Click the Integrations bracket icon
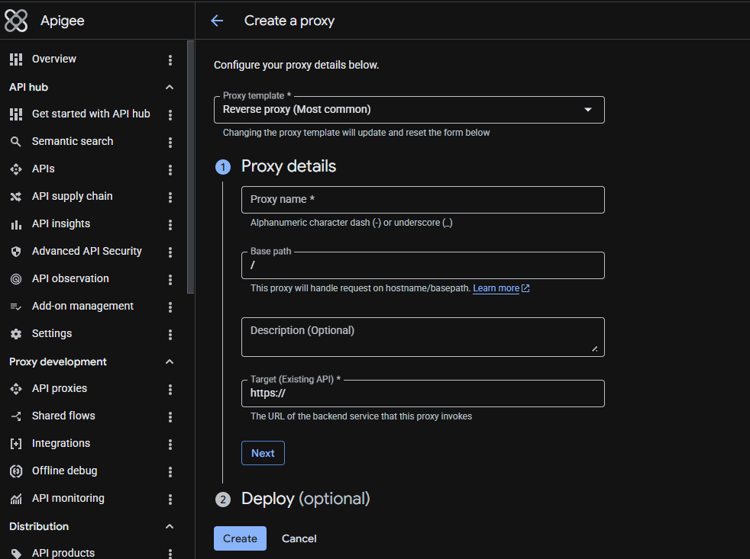Screen dimensions: 750x559 pos(16,444)
